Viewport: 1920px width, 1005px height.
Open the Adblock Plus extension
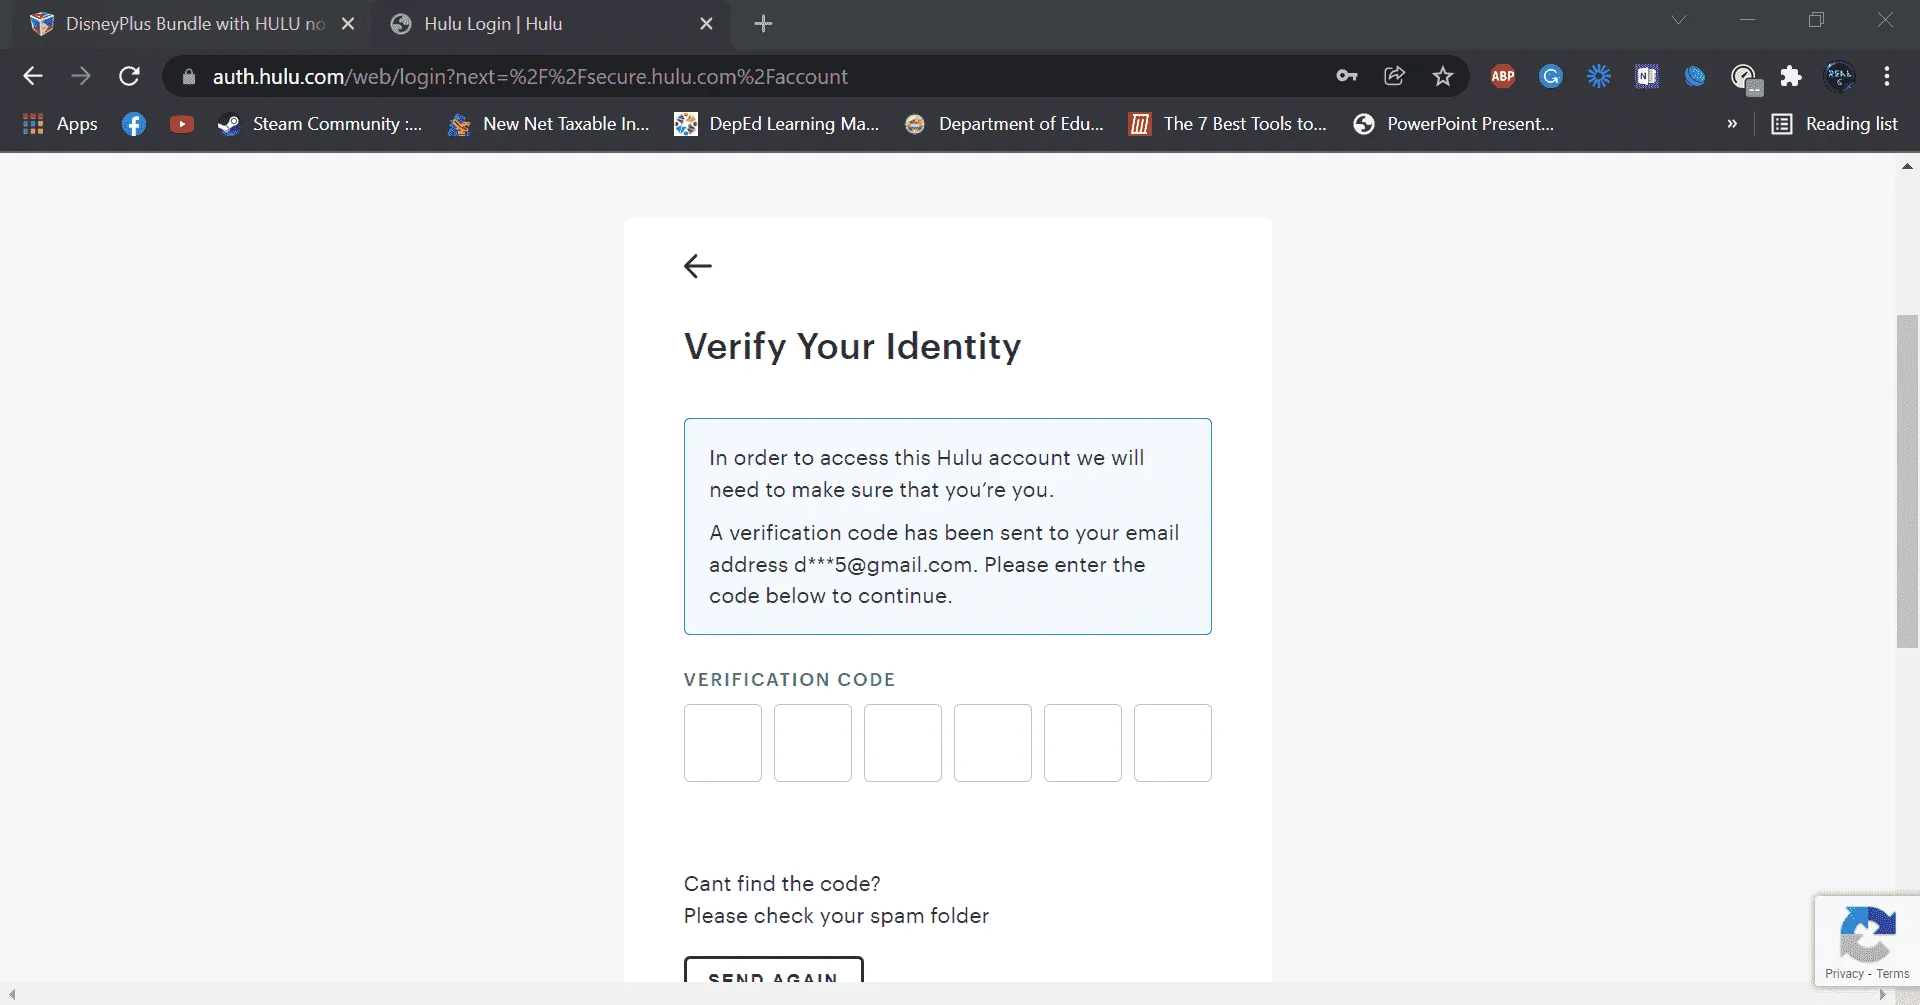1503,76
